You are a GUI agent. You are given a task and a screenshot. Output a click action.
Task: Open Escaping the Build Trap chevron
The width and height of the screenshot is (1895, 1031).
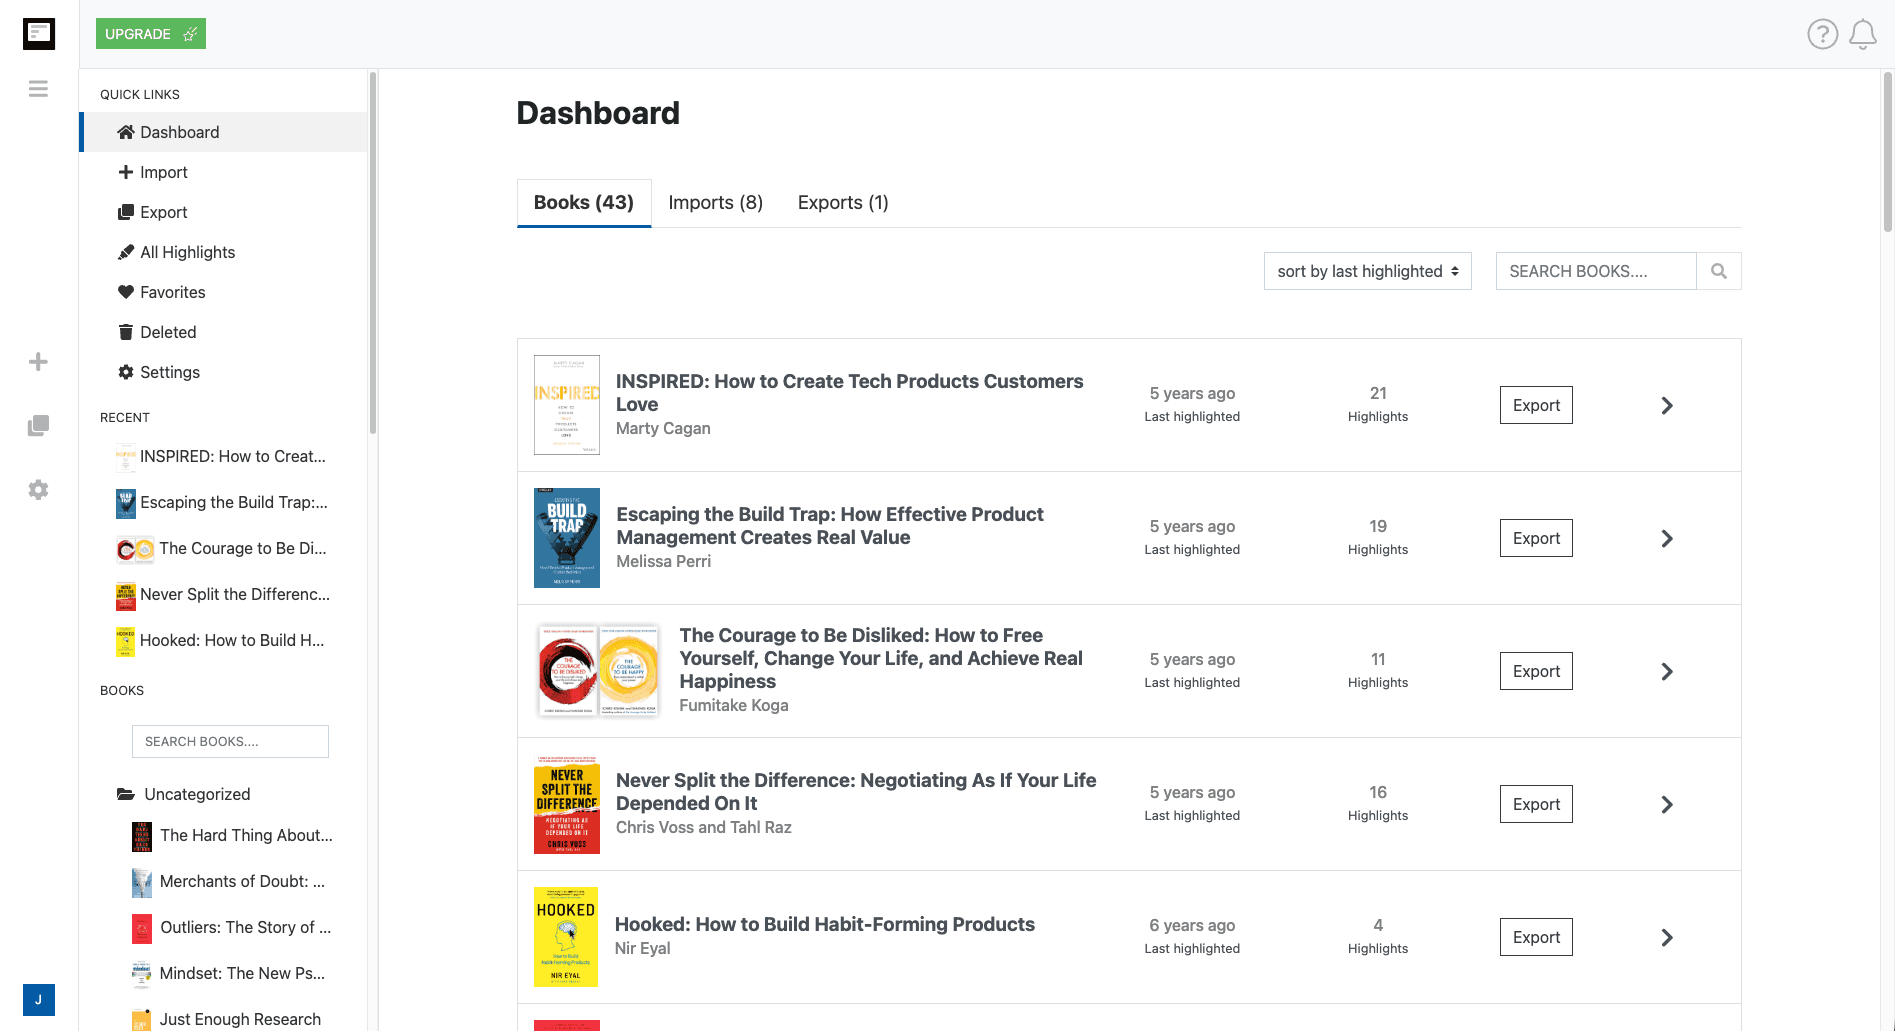pyautogui.click(x=1667, y=538)
